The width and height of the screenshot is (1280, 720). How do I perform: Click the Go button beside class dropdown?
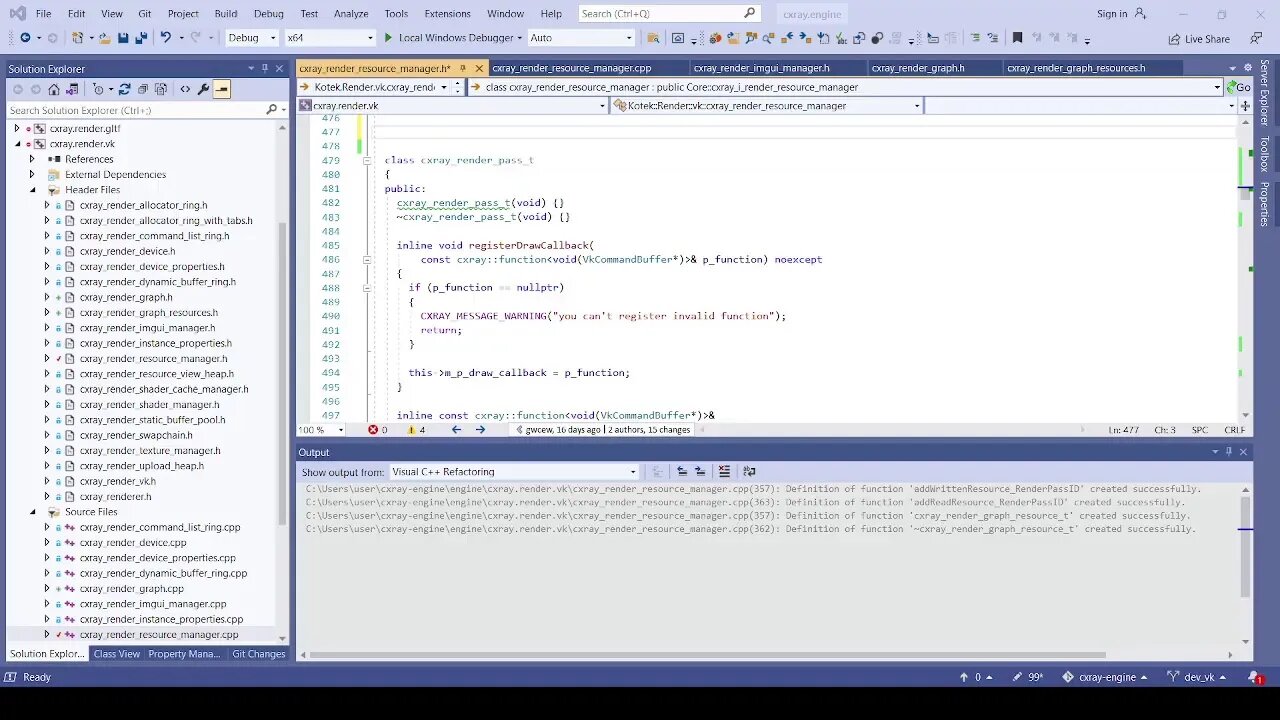tap(1239, 87)
